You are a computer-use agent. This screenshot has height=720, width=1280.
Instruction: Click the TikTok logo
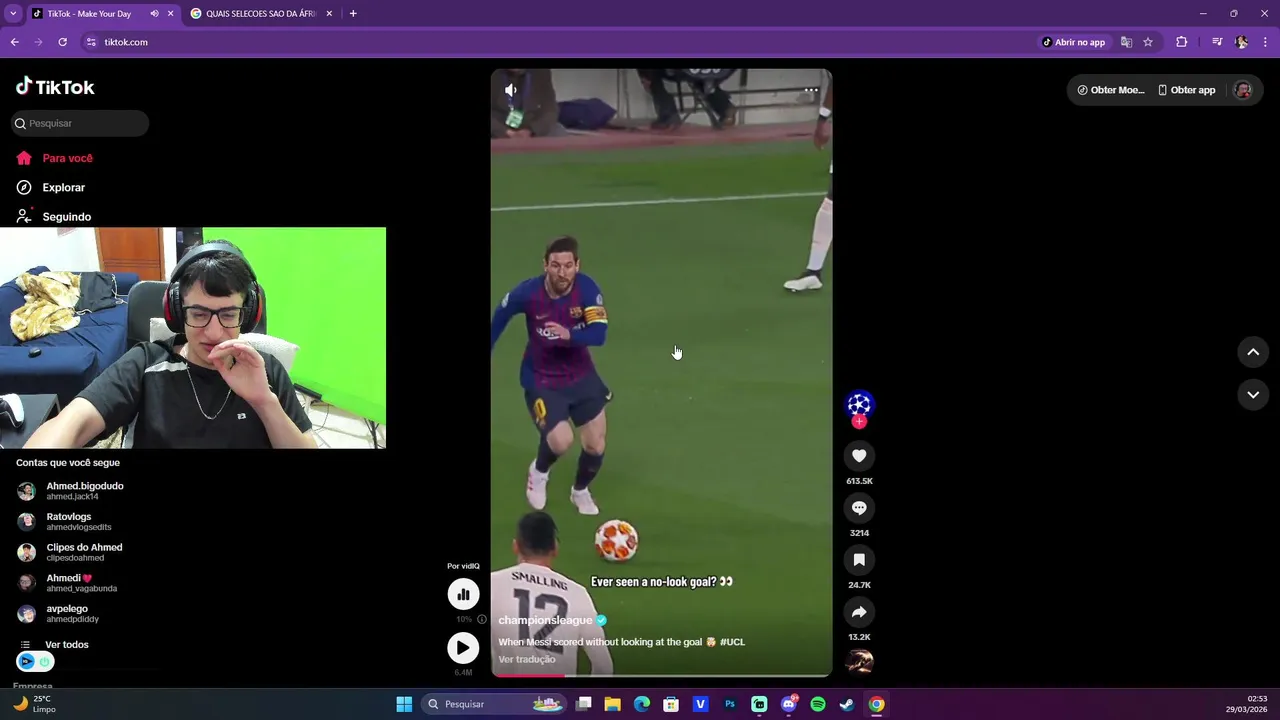click(55, 87)
